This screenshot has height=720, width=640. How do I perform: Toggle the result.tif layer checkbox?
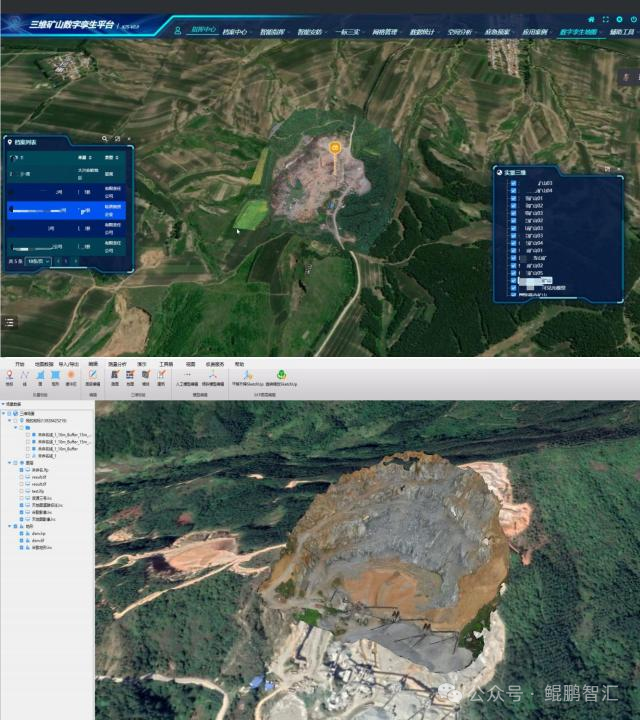23,477
